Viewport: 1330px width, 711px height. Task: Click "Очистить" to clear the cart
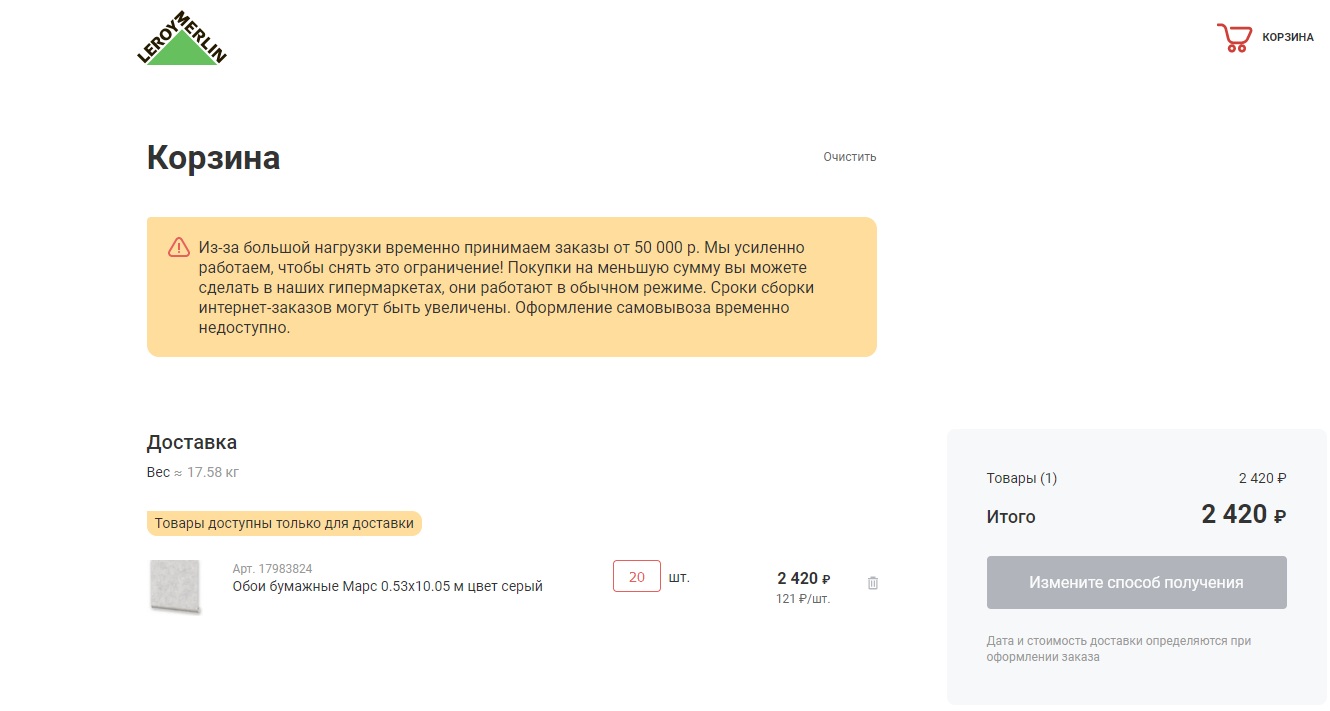tap(849, 157)
